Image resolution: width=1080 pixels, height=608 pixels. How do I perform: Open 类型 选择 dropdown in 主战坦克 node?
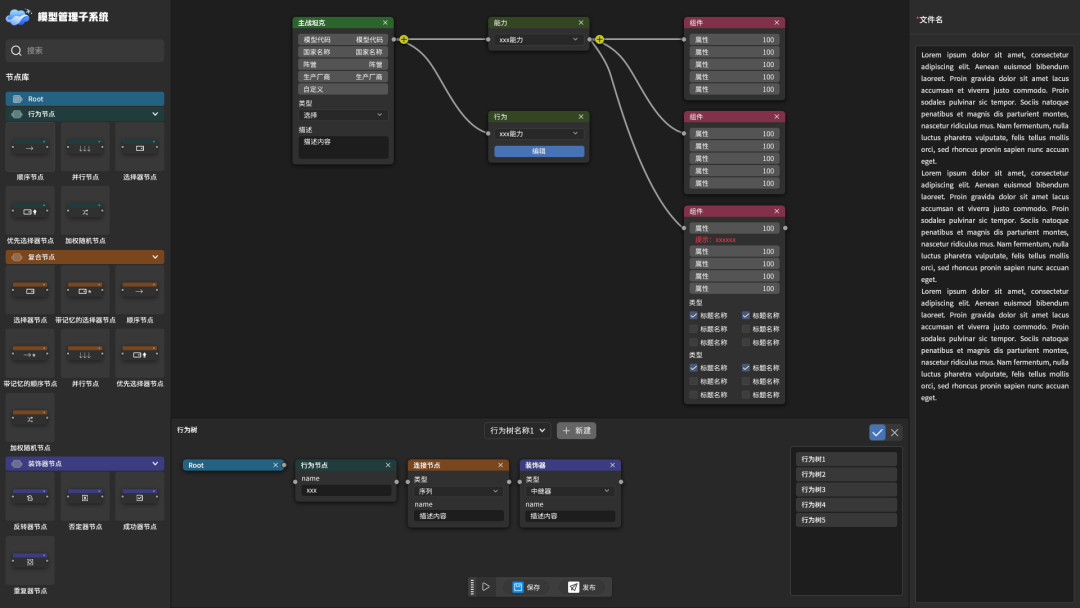(x=343, y=115)
